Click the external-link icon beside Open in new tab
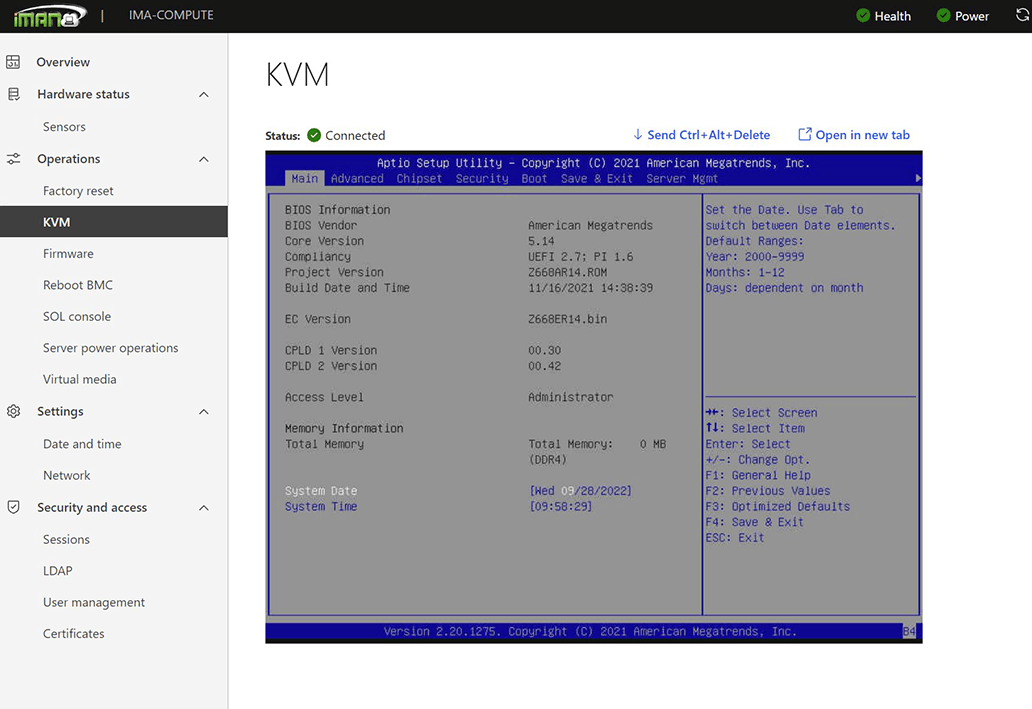Screen dimensions: 1032x709 [x=804, y=134]
